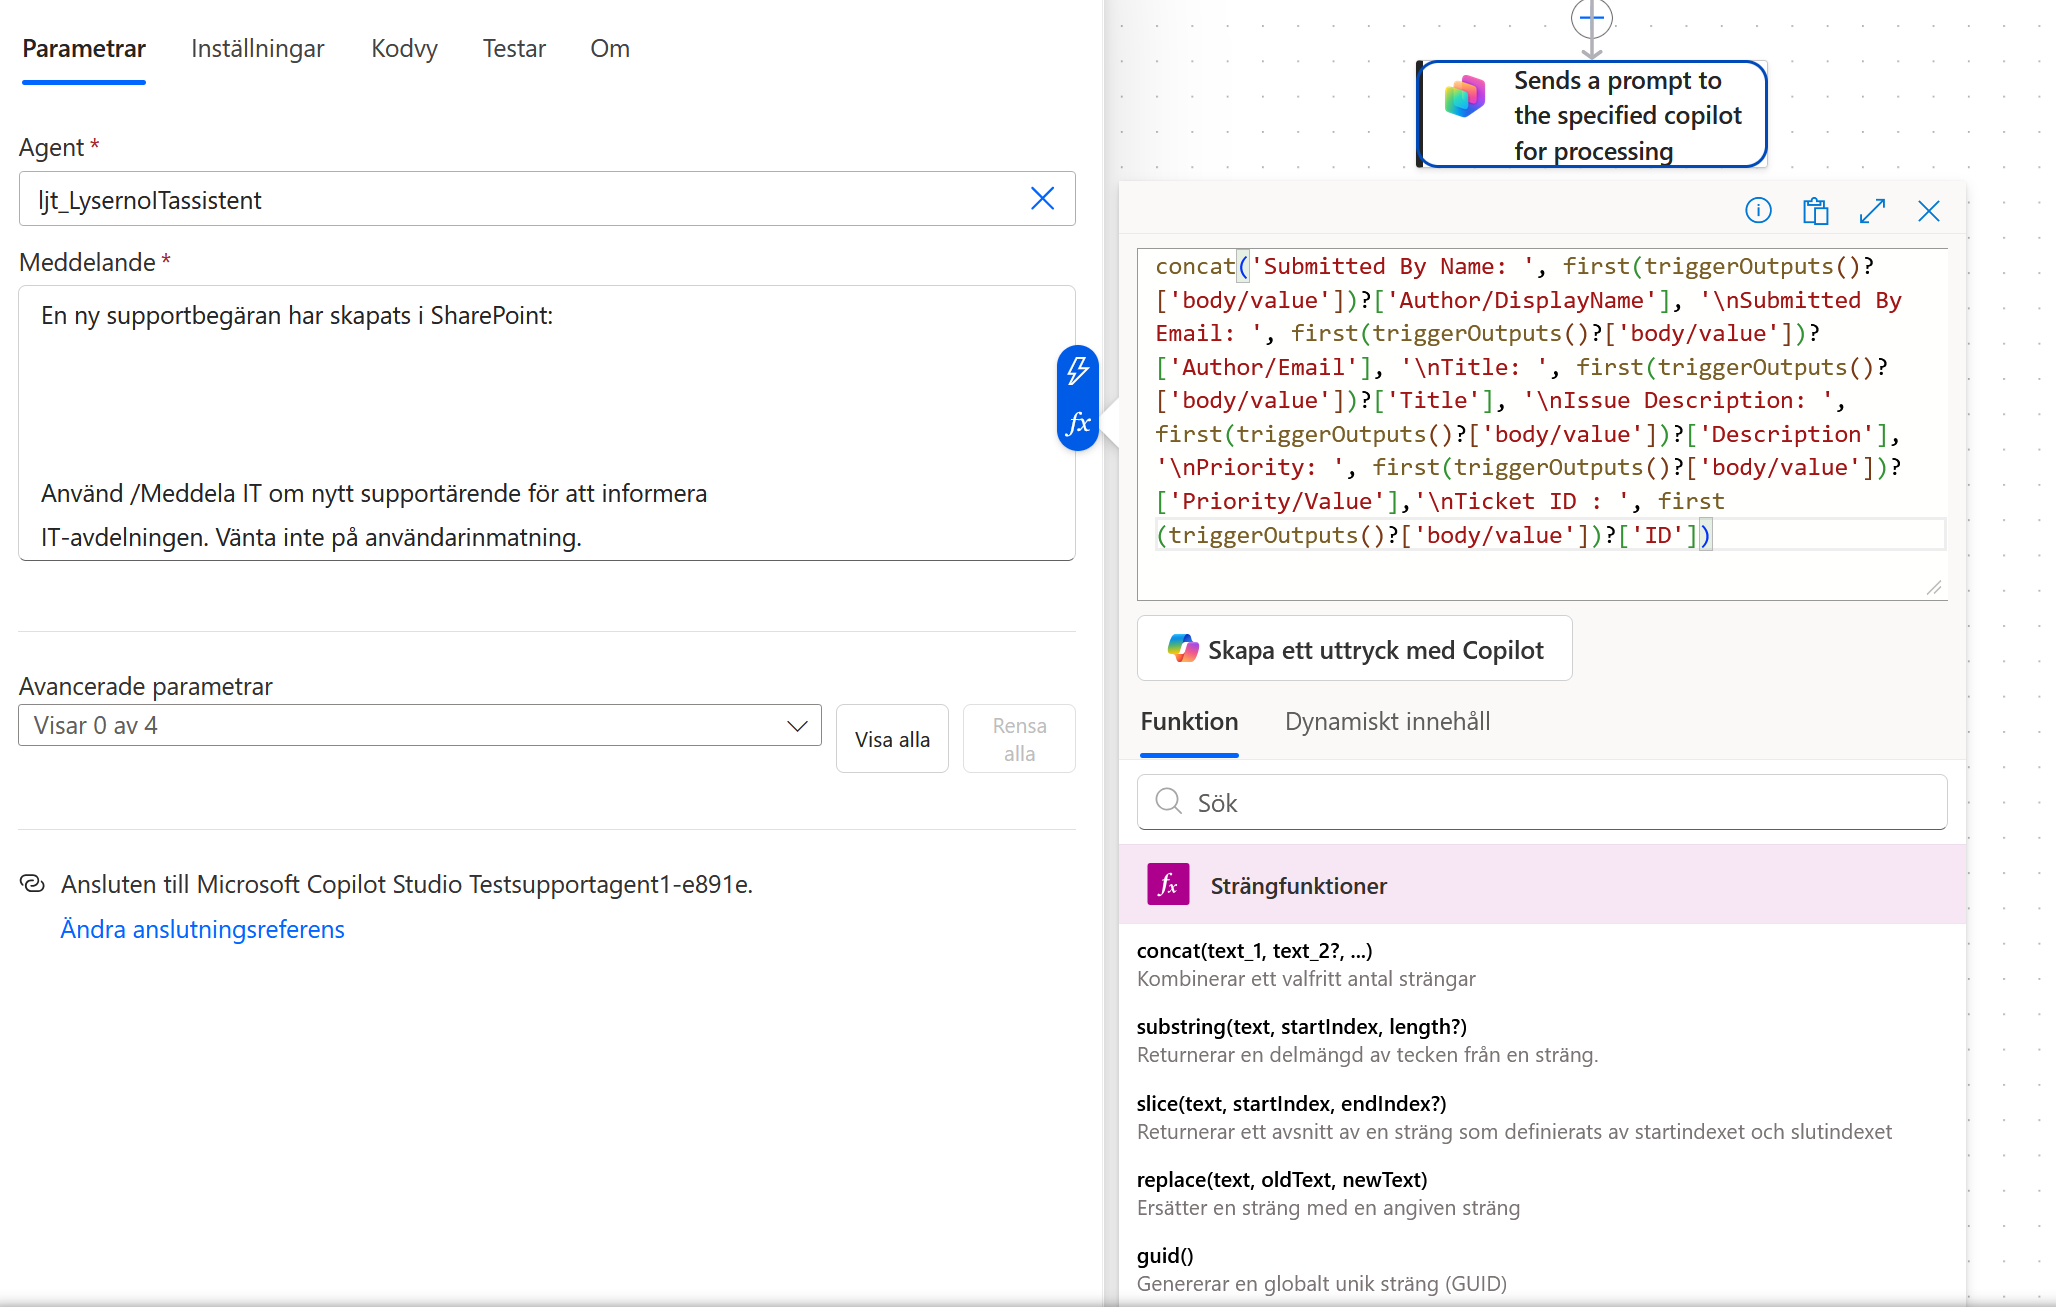Switch to the Testar tab

tap(514, 49)
